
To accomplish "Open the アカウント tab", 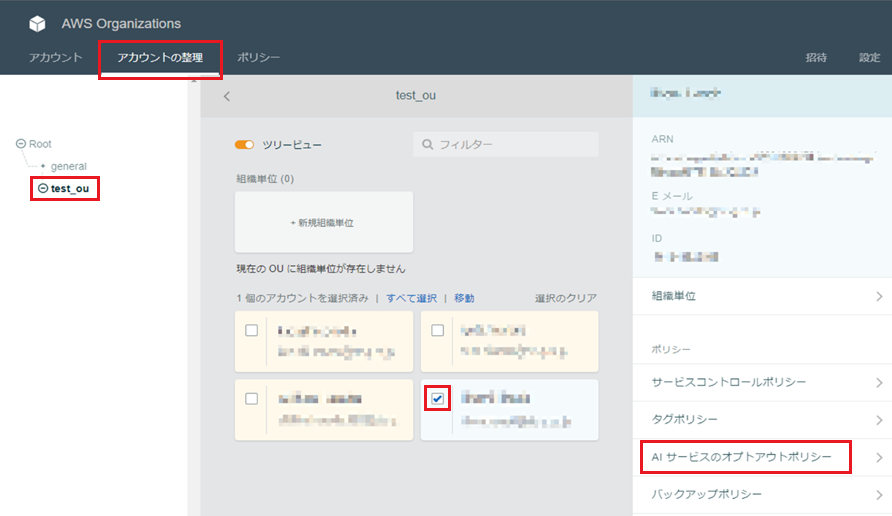I will point(56,57).
